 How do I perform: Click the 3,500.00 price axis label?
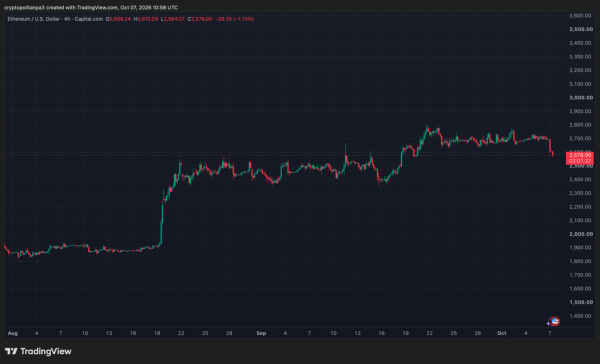tap(581, 29)
